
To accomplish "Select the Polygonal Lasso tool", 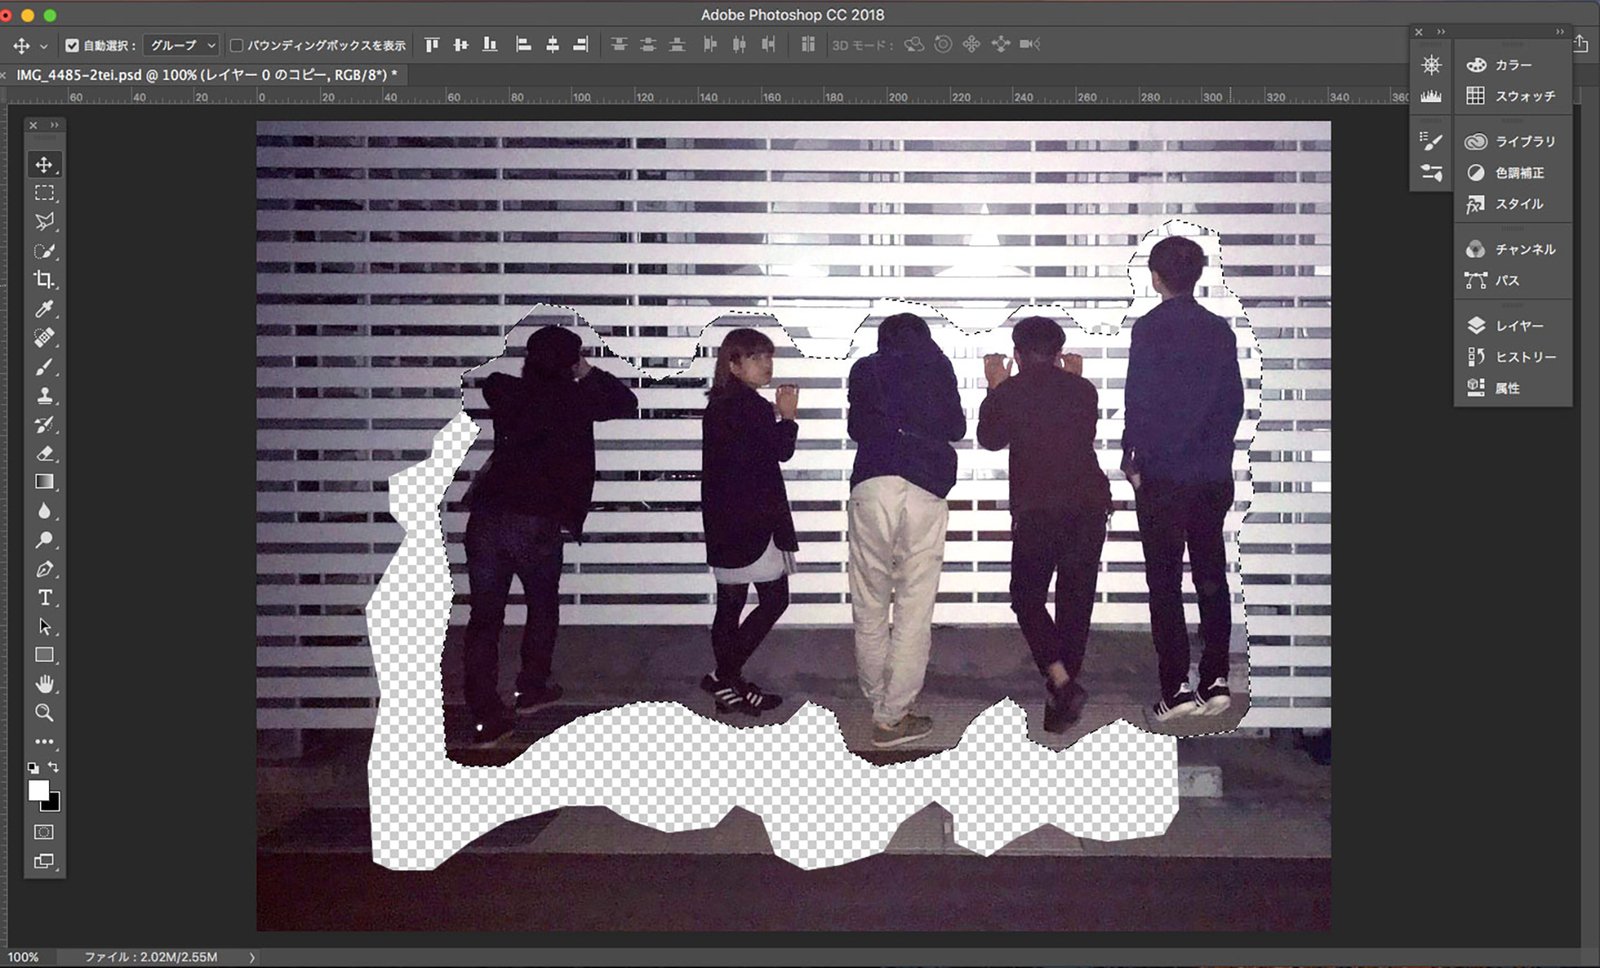I will [44, 222].
